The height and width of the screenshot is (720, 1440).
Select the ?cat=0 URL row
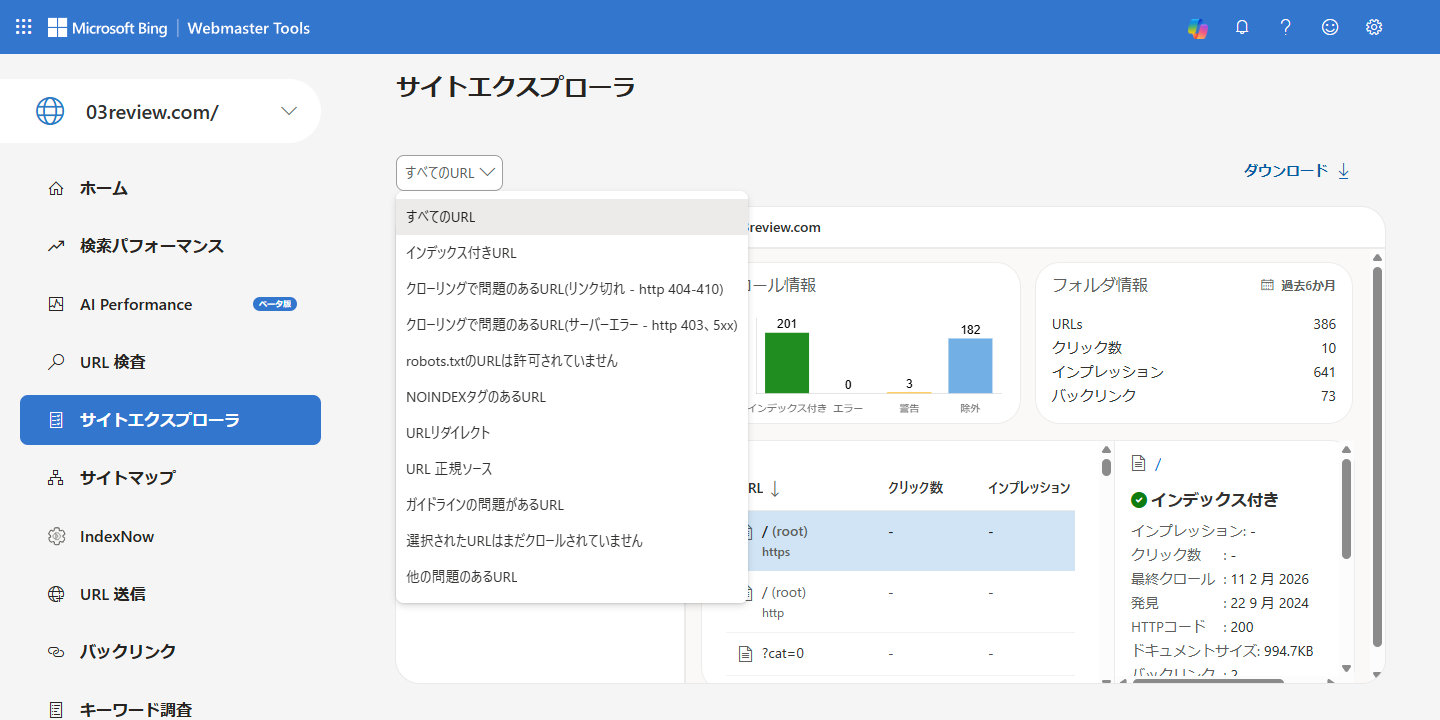pos(783,654)
